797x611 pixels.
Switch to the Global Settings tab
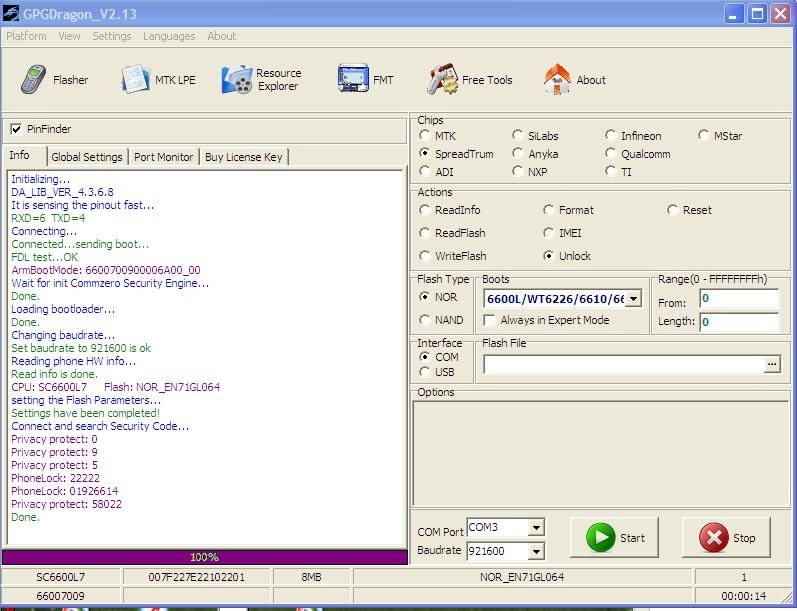[x=87, y=157]
